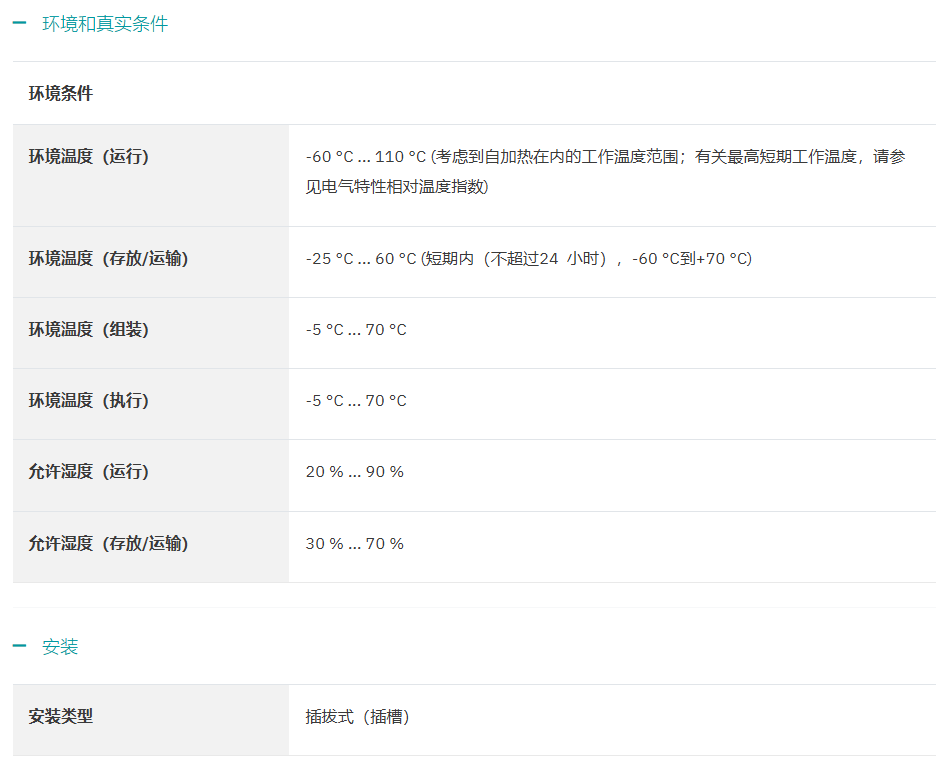The width and height of the screenshot is (947, 773).
Task: Click the 环境温度 (组装) row label
Action: coord(88,329)
